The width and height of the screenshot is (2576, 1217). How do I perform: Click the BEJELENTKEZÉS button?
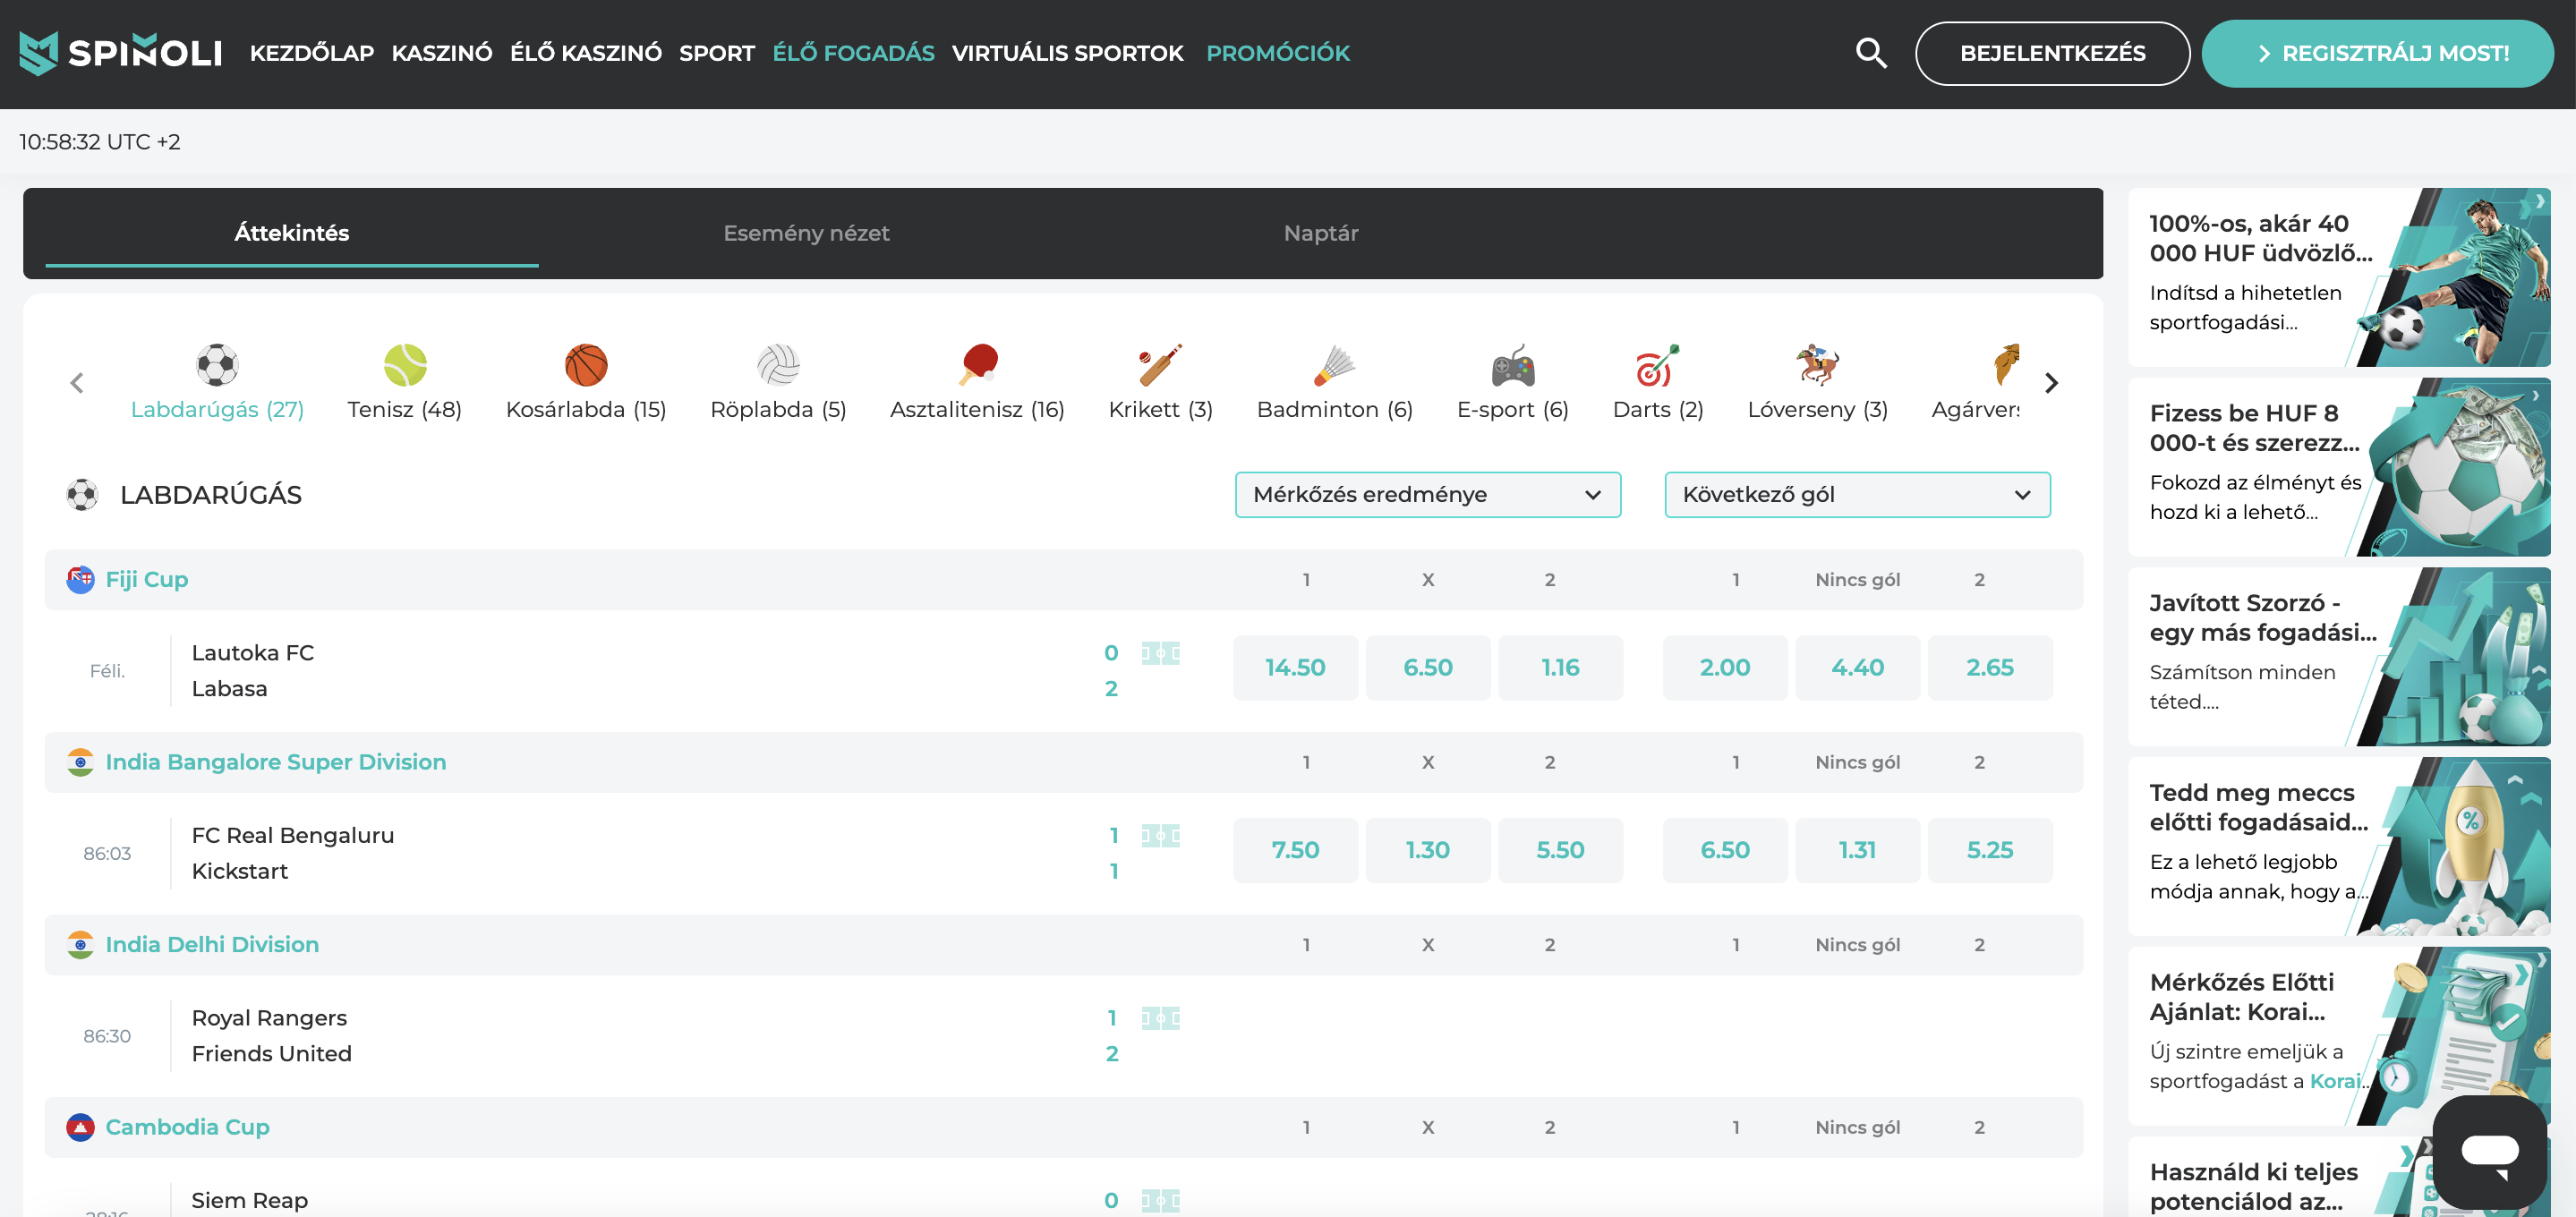click(2051, 53)
